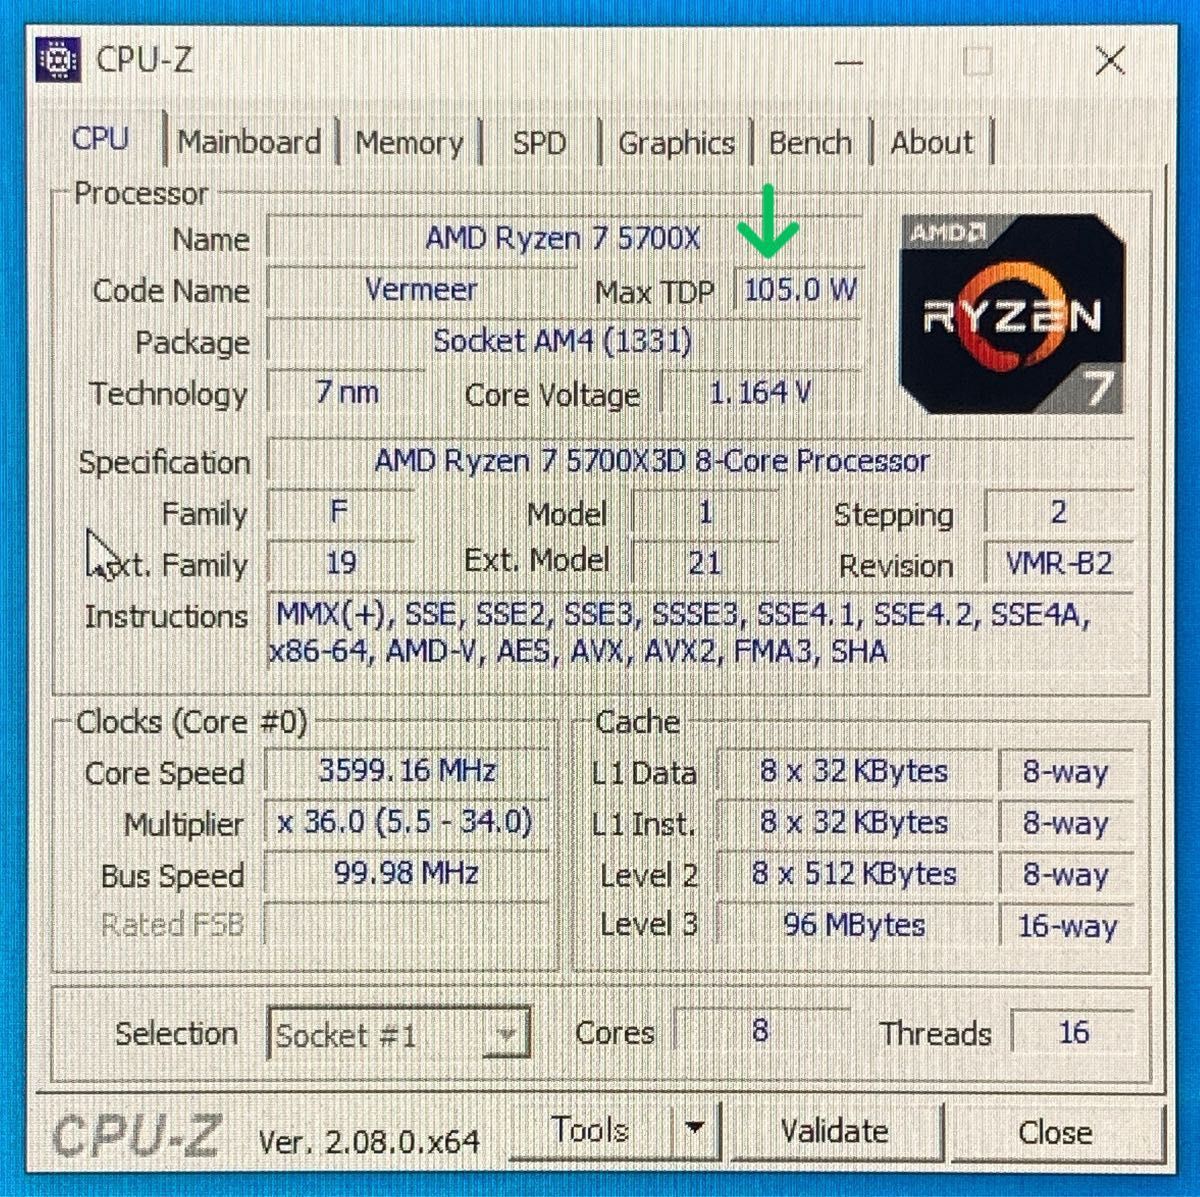The height and width of the screenshot is (1197, 1200).
Task: Go to the Bench tab
Action: click(x=810, y=142)
